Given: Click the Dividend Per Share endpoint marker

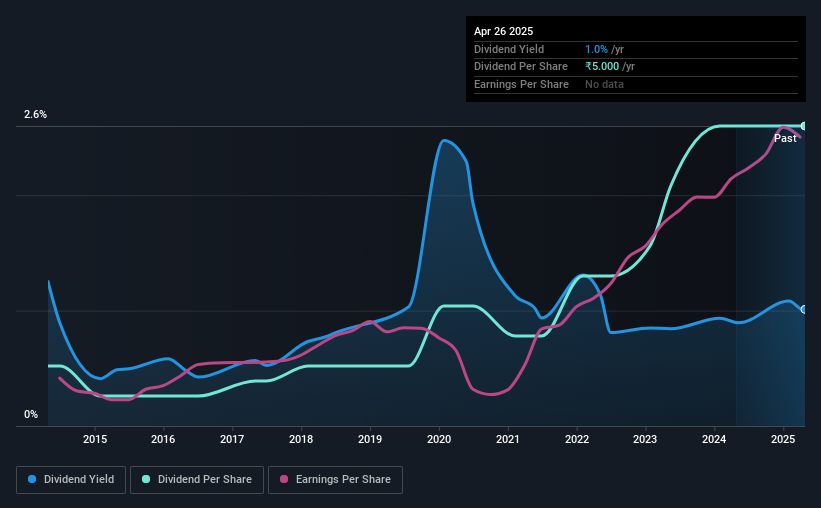Looking at the screenshot, I should [x=804, y=126].
